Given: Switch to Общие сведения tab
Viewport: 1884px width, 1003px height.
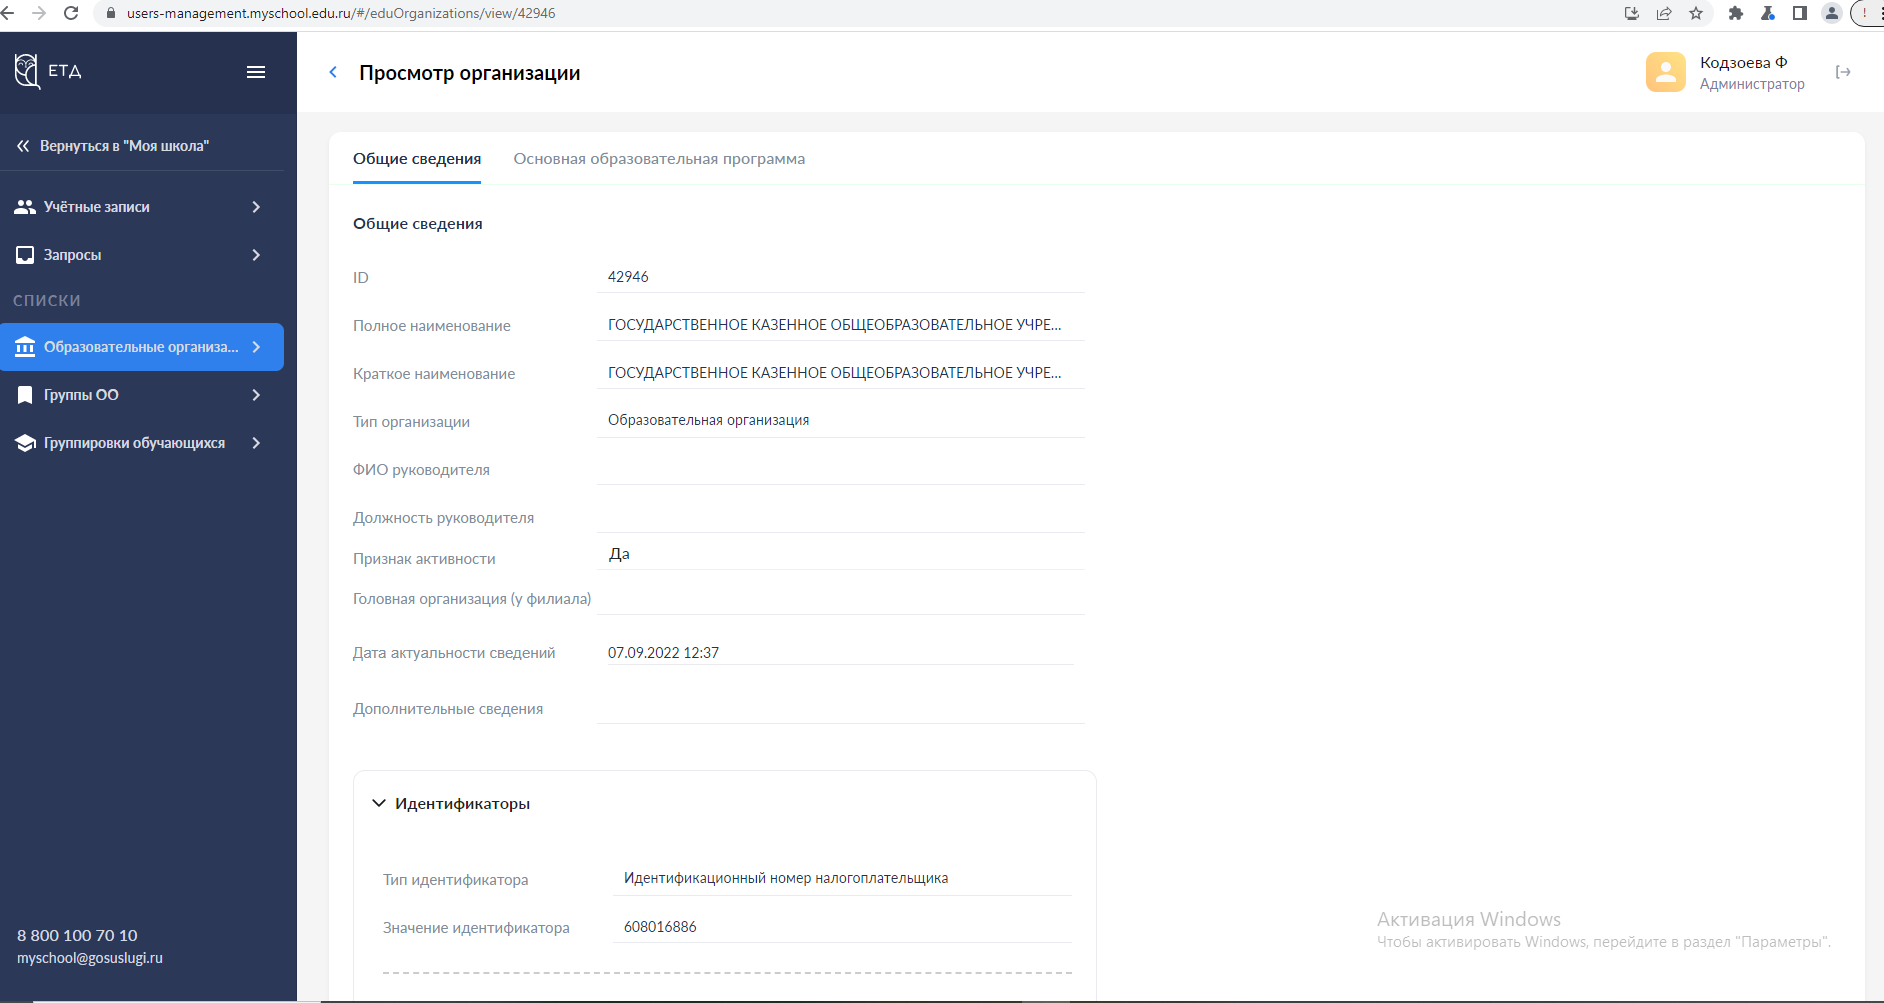Looking at the screenshot, I should pyautogui.click(x=417, y=159).
